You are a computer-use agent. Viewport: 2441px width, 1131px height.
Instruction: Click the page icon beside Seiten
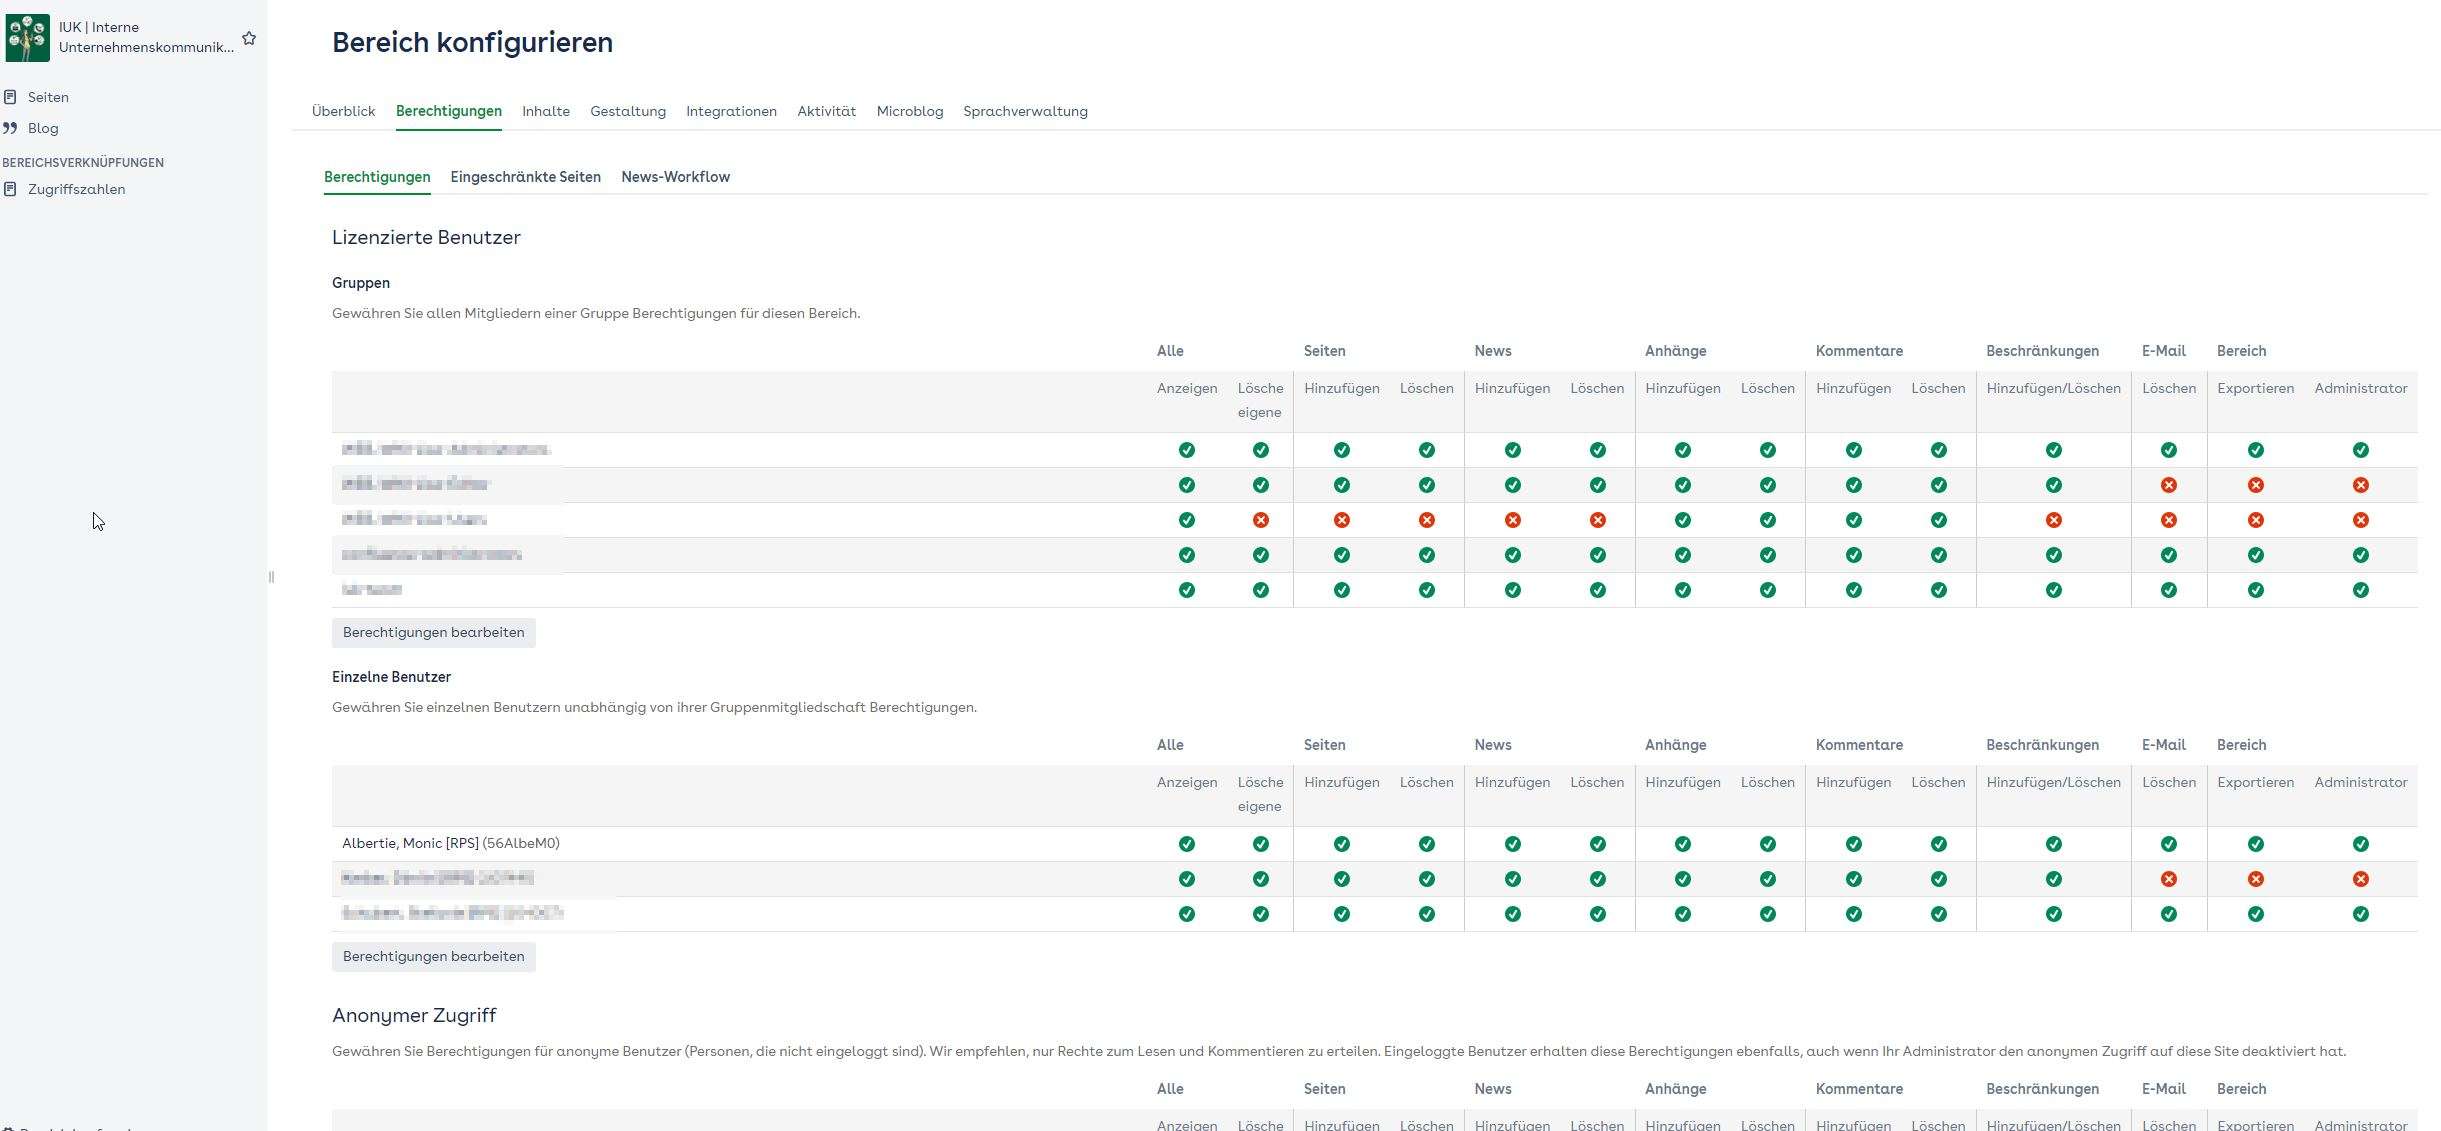point(10,97)
